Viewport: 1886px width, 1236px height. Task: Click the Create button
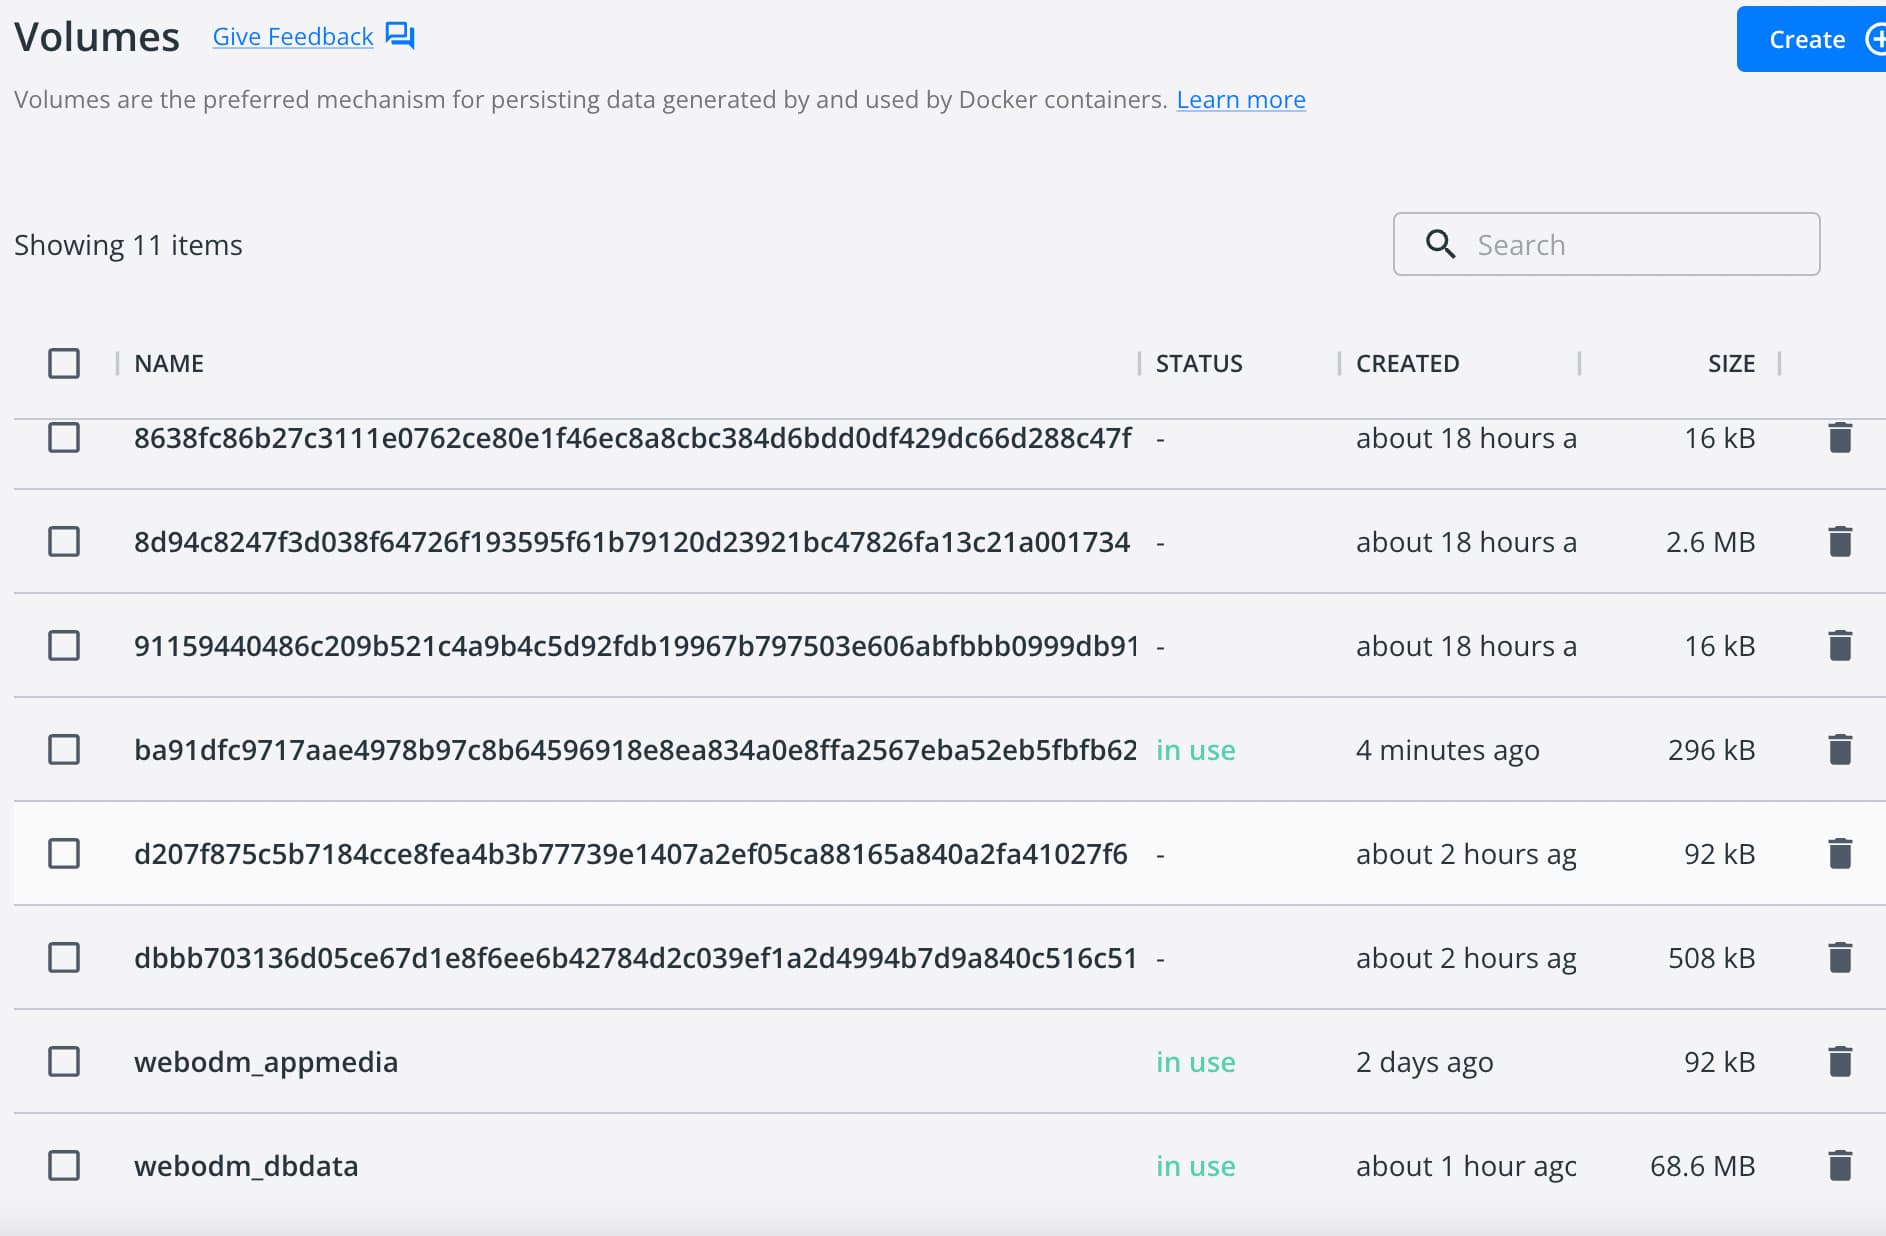coord(1806,39)
